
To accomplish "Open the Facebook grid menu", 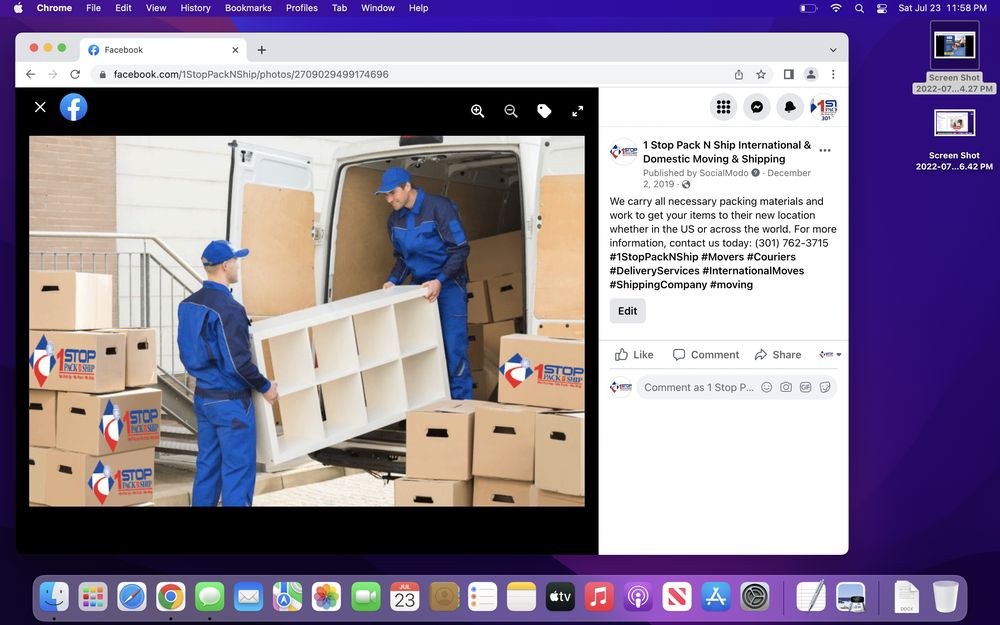I will 724,107.
